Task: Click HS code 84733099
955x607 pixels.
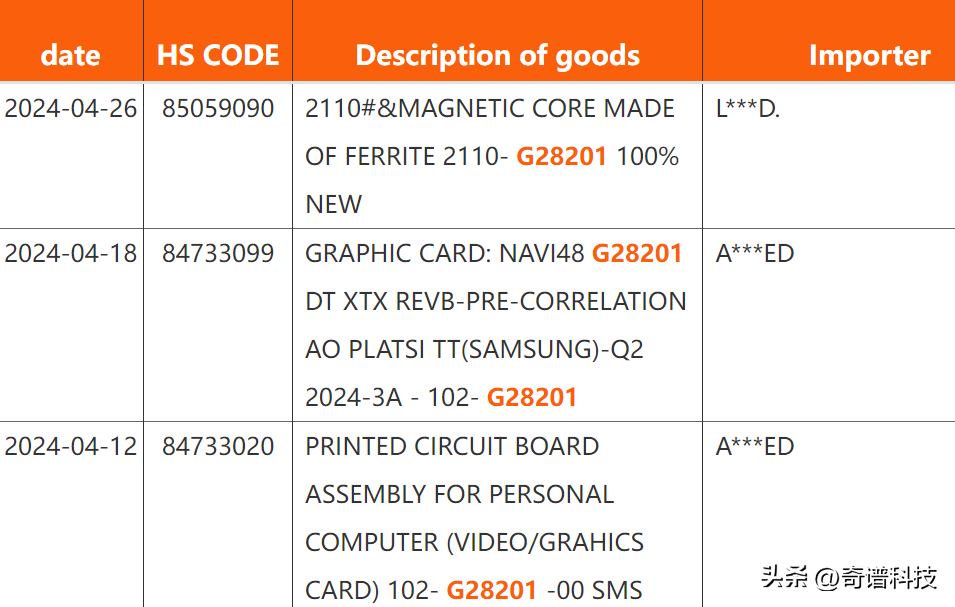Action: (x=218, y=254)
